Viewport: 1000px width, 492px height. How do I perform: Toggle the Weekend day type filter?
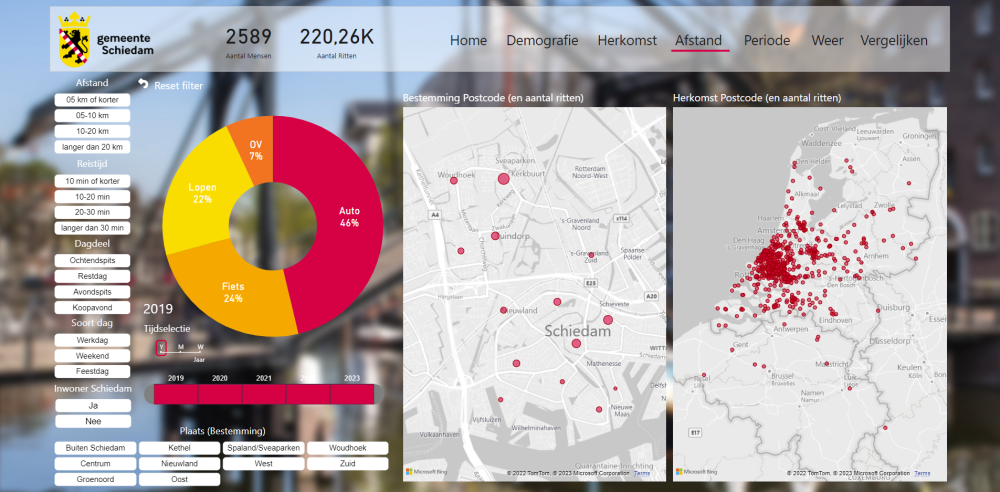[93, 355]
